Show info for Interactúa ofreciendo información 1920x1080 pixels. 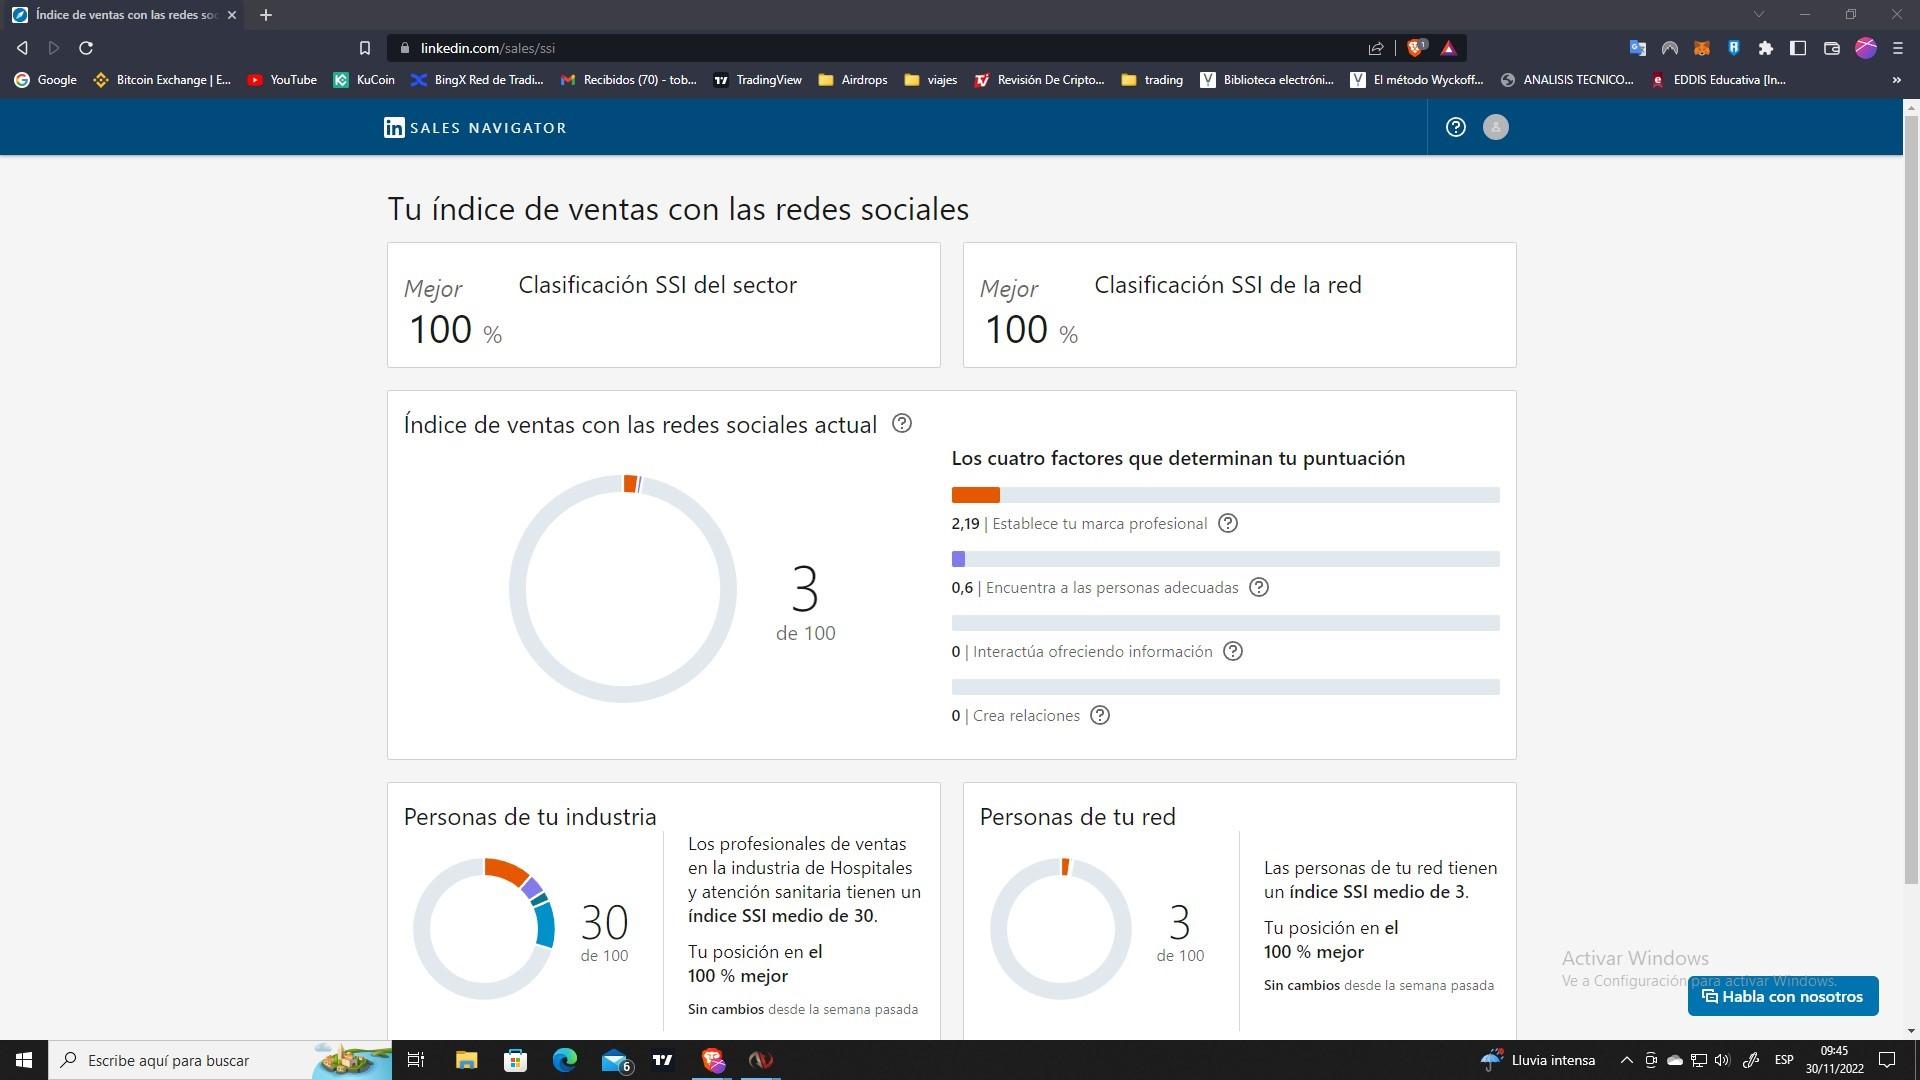[1232, 651]
